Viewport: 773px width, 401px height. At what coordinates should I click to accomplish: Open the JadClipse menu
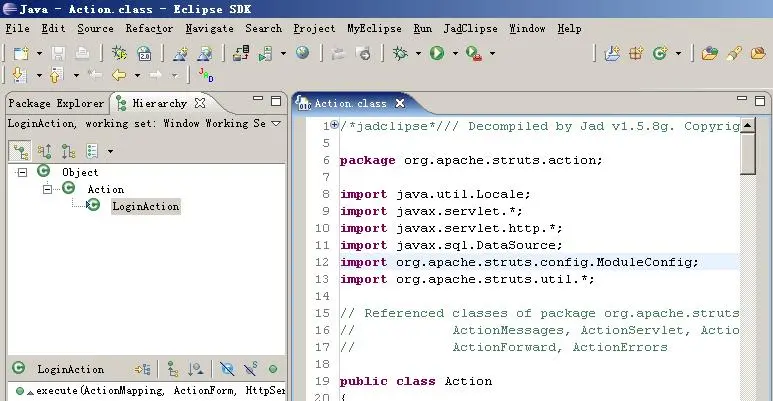pyautogui.click(x=470, y=29)
